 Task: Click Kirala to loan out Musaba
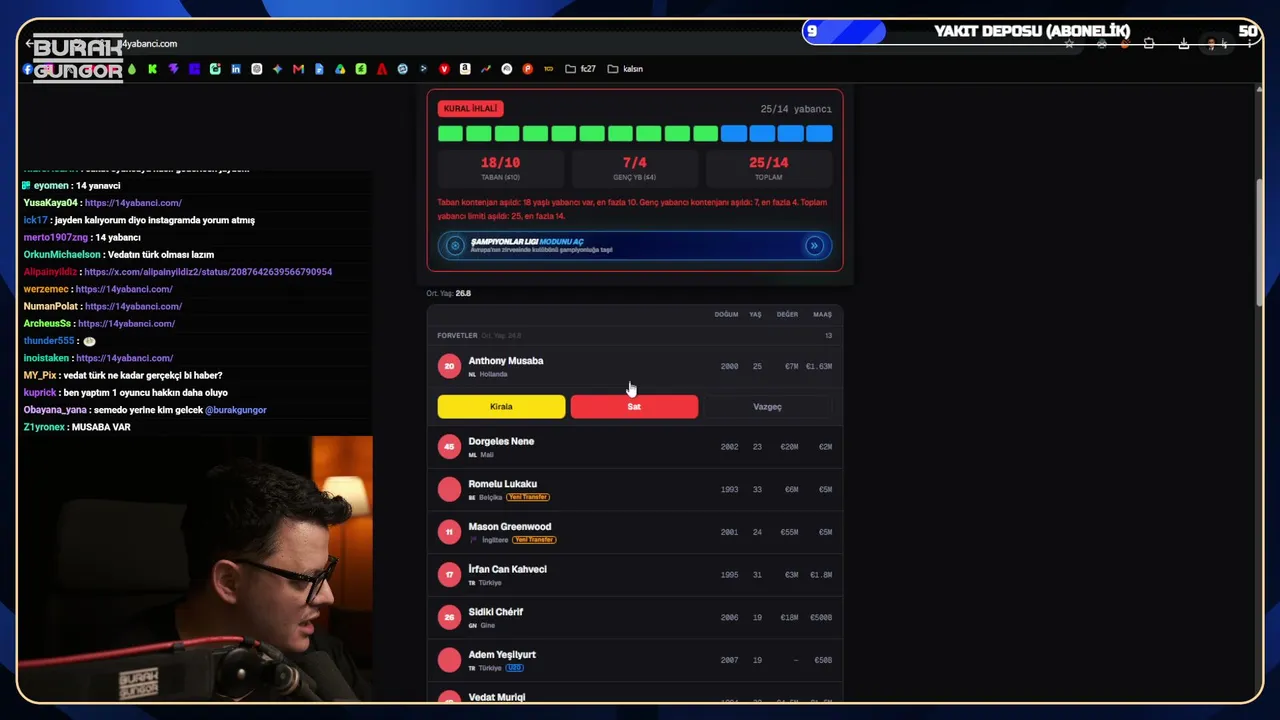click(x=501, y=407)
